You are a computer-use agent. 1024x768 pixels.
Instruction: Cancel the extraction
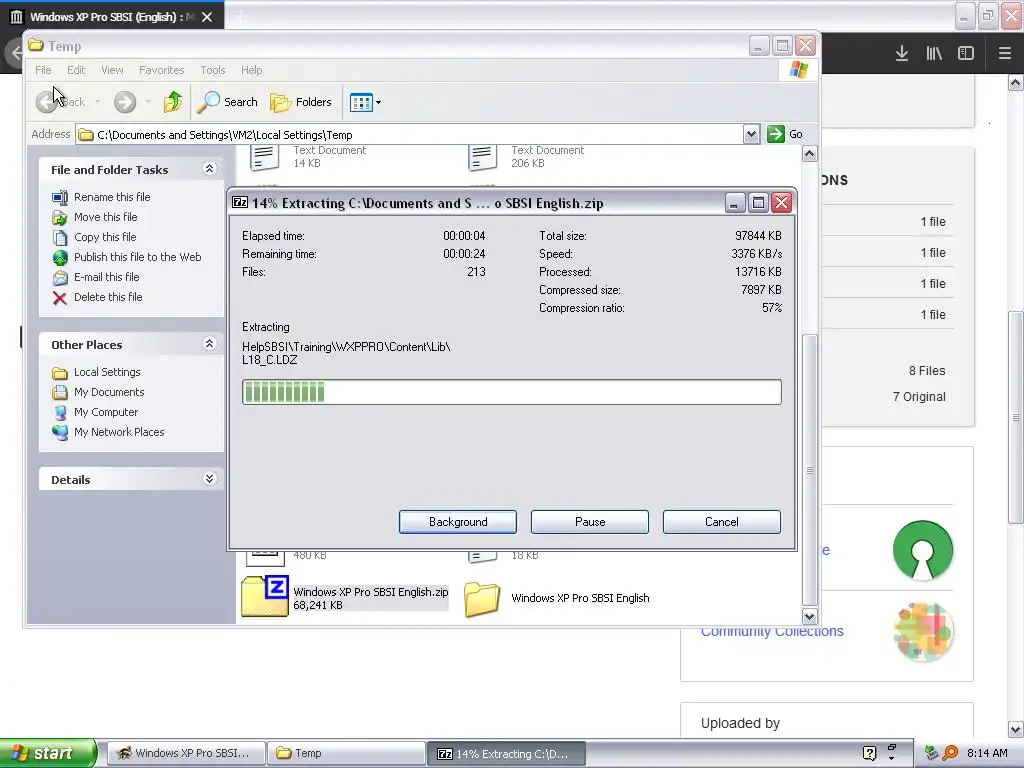click(722, 522)
